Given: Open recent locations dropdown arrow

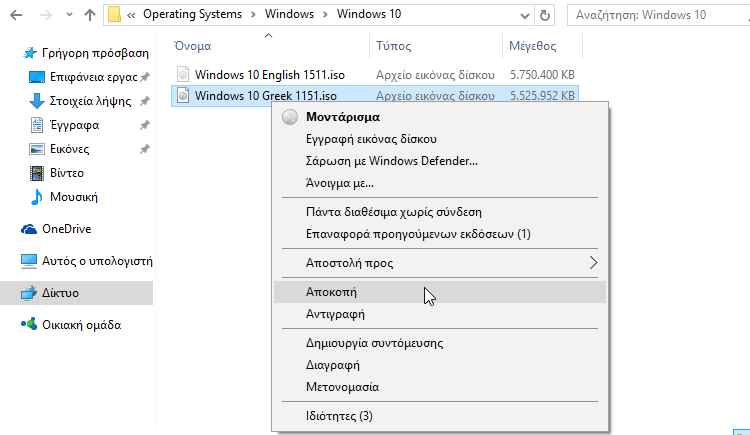Looking at the screenshot, I should click(69, 15).
